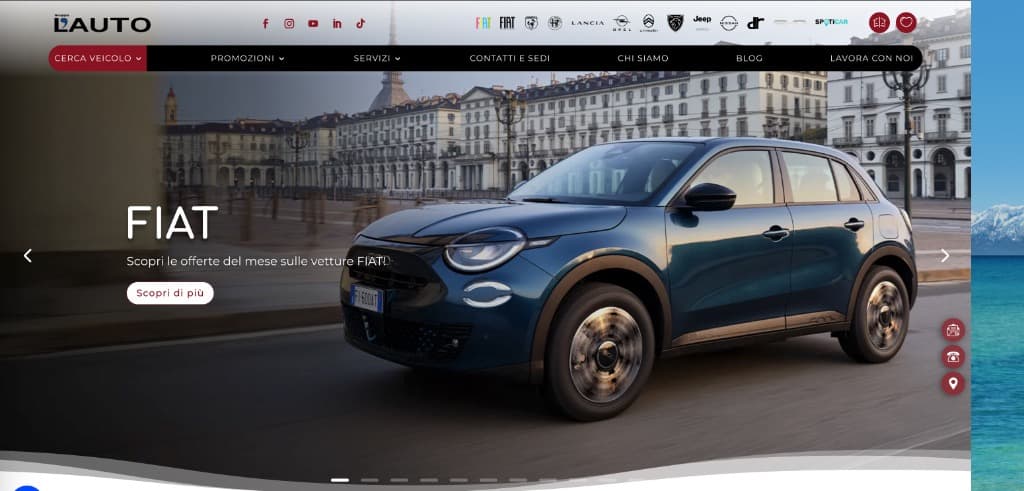
Task: Open Lavora Con Noi page
Action: coord(871,58)
